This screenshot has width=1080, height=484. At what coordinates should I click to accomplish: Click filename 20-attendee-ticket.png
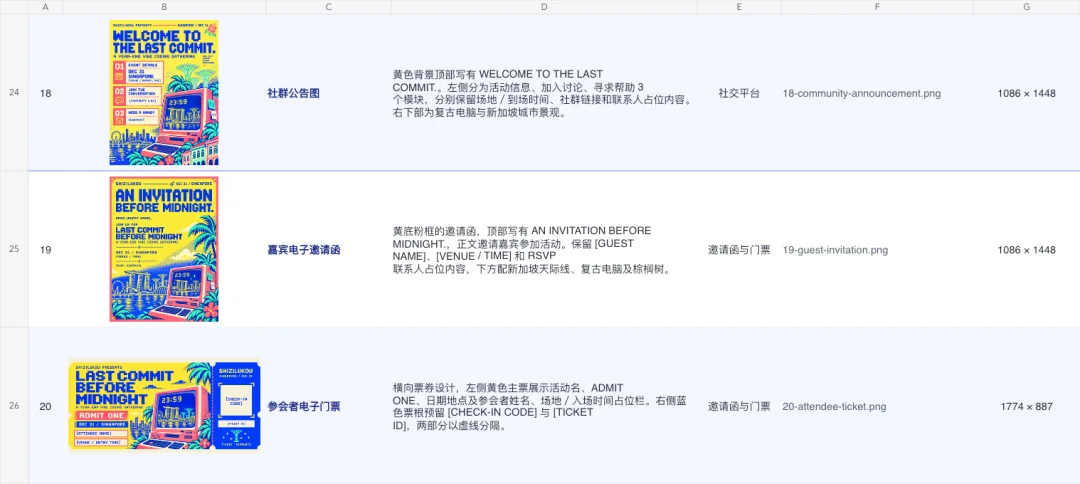(x=834, y=406)
